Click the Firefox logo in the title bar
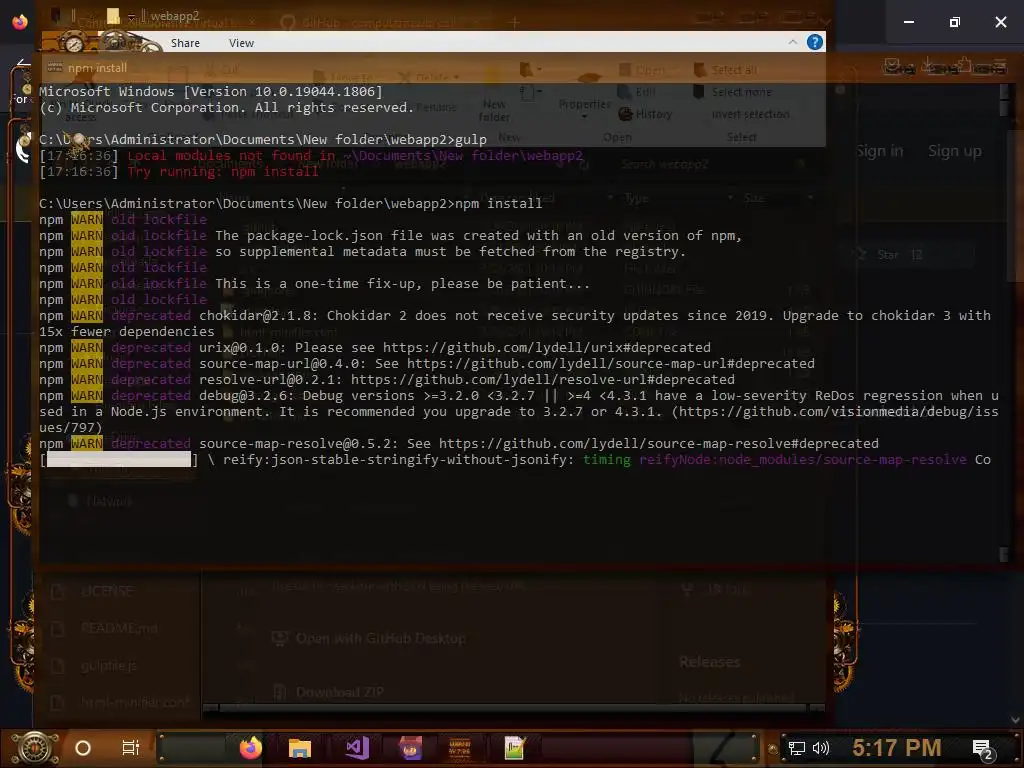Image resolution: width=1024 pixels, height=768 pixels. [20, 22]
